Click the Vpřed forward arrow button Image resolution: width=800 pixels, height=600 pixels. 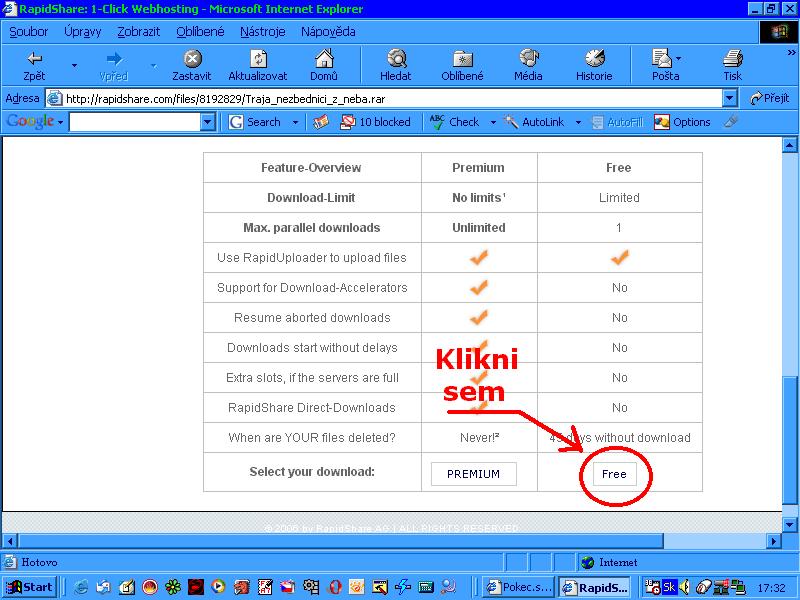pos(113,65)
